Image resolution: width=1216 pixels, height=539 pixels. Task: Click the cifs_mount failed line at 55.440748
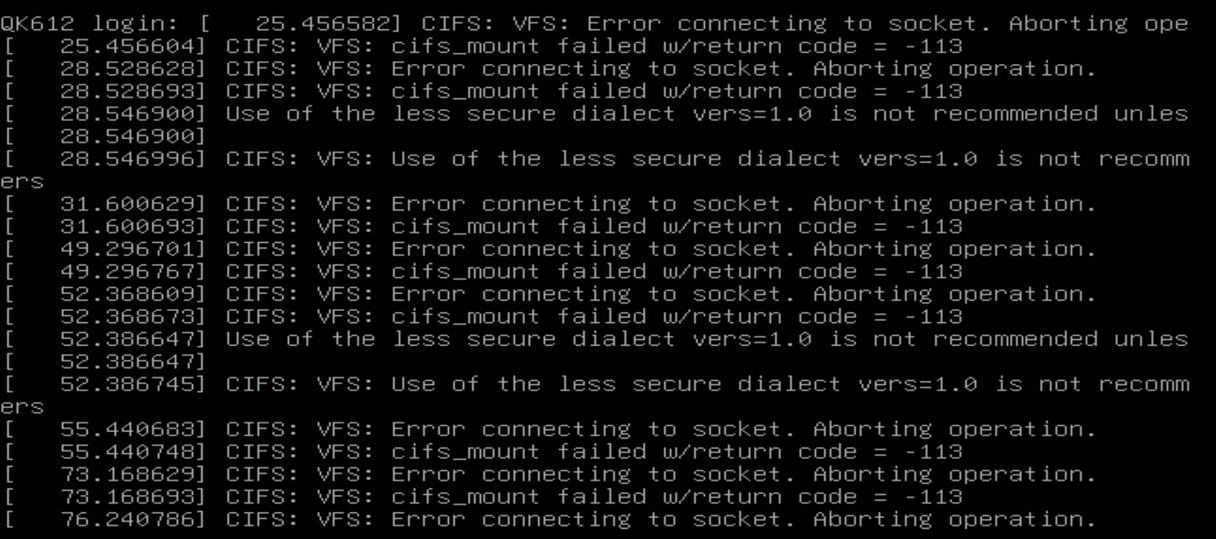coord(482,452)
